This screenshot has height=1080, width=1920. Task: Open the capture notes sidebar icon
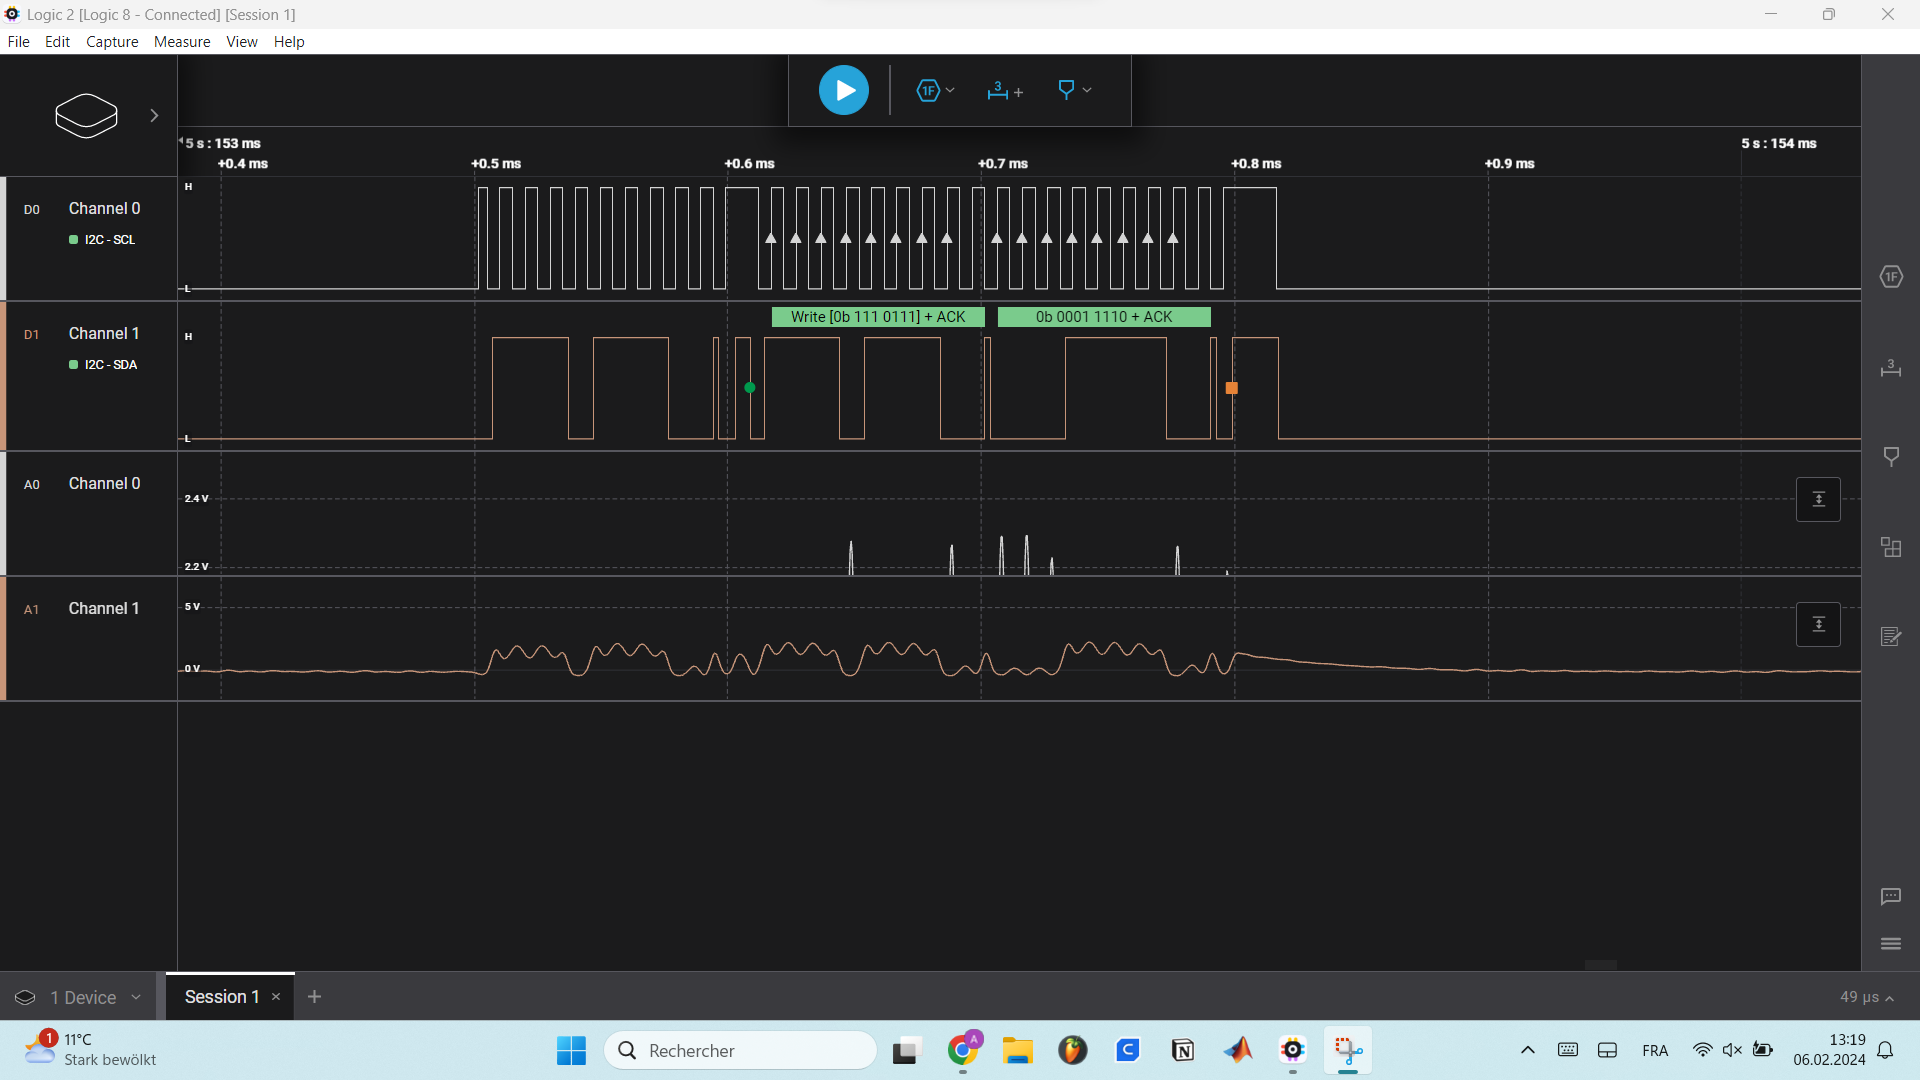click(1891, 636)
